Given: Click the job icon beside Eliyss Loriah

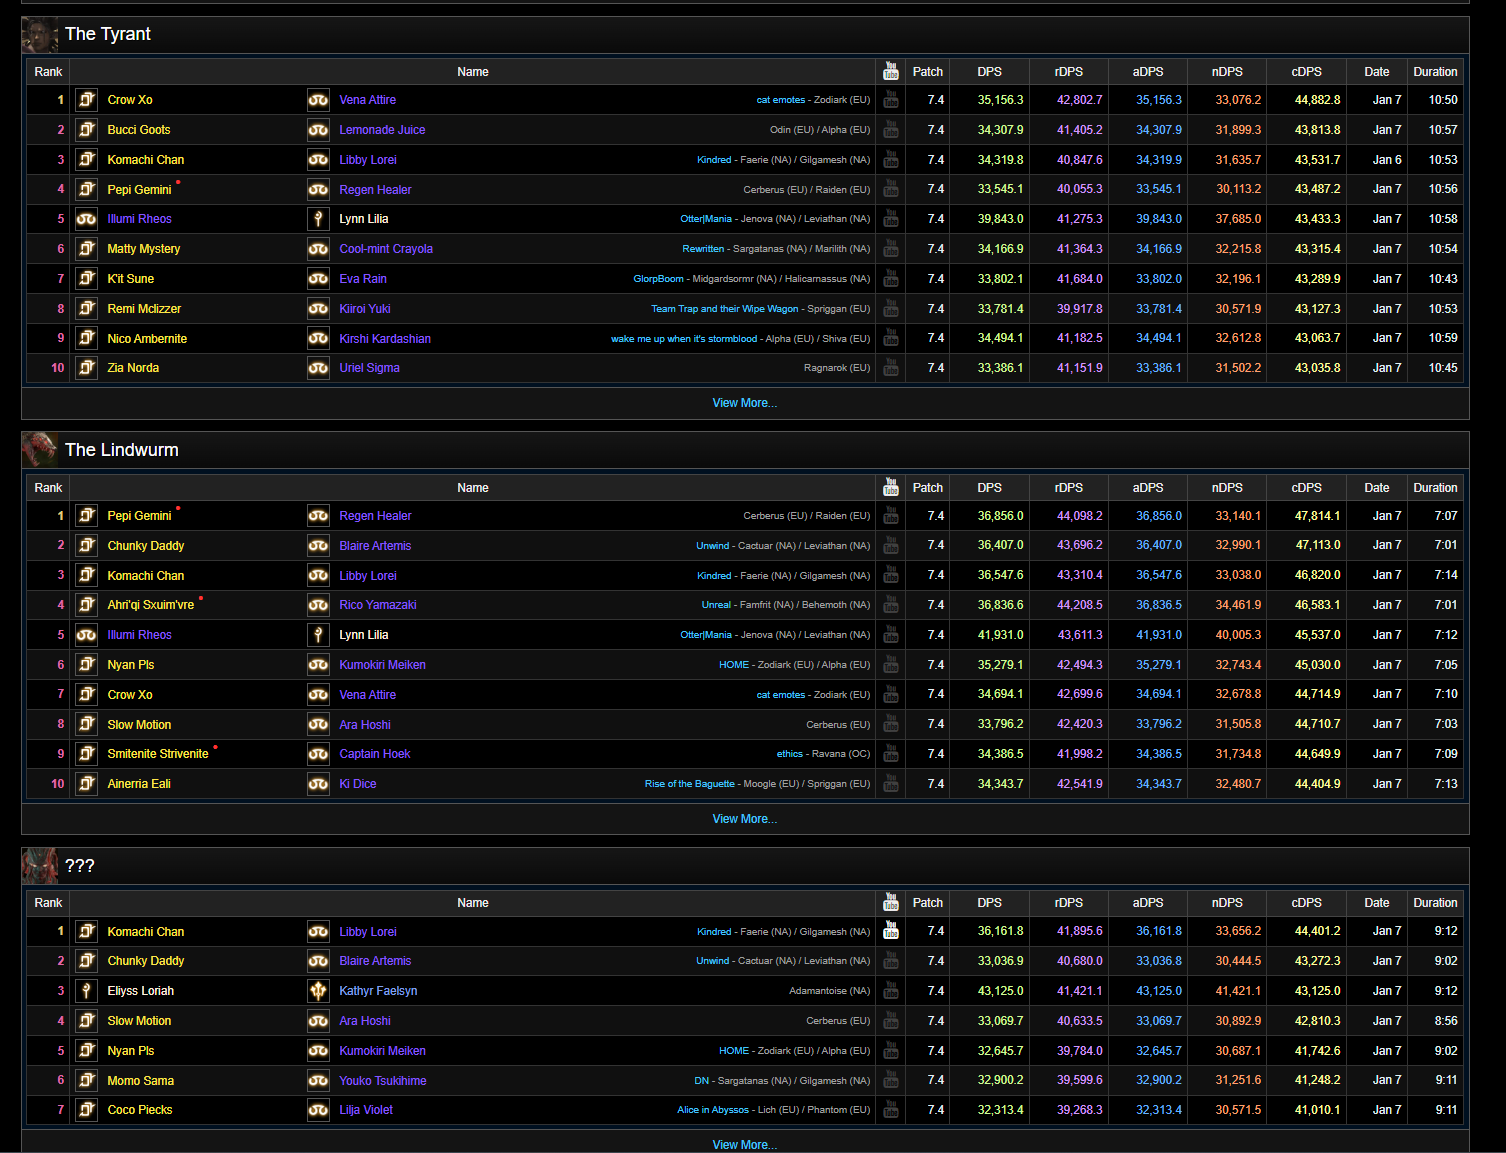Looking at the screenshot, I should click(x=87, y=990).
